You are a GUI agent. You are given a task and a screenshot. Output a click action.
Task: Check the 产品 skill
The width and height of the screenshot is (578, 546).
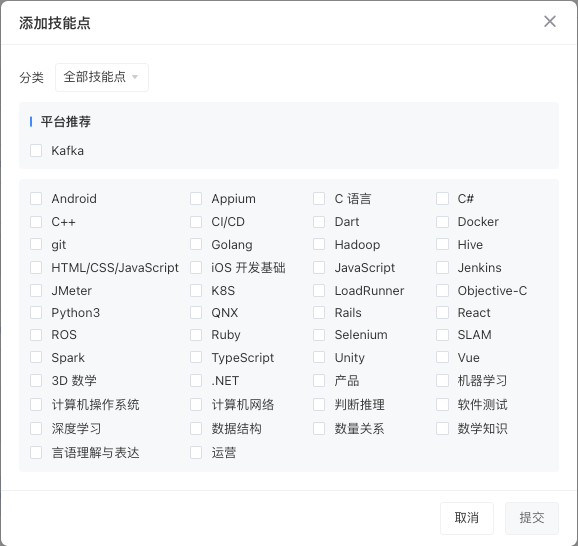[x=319, y=380]
